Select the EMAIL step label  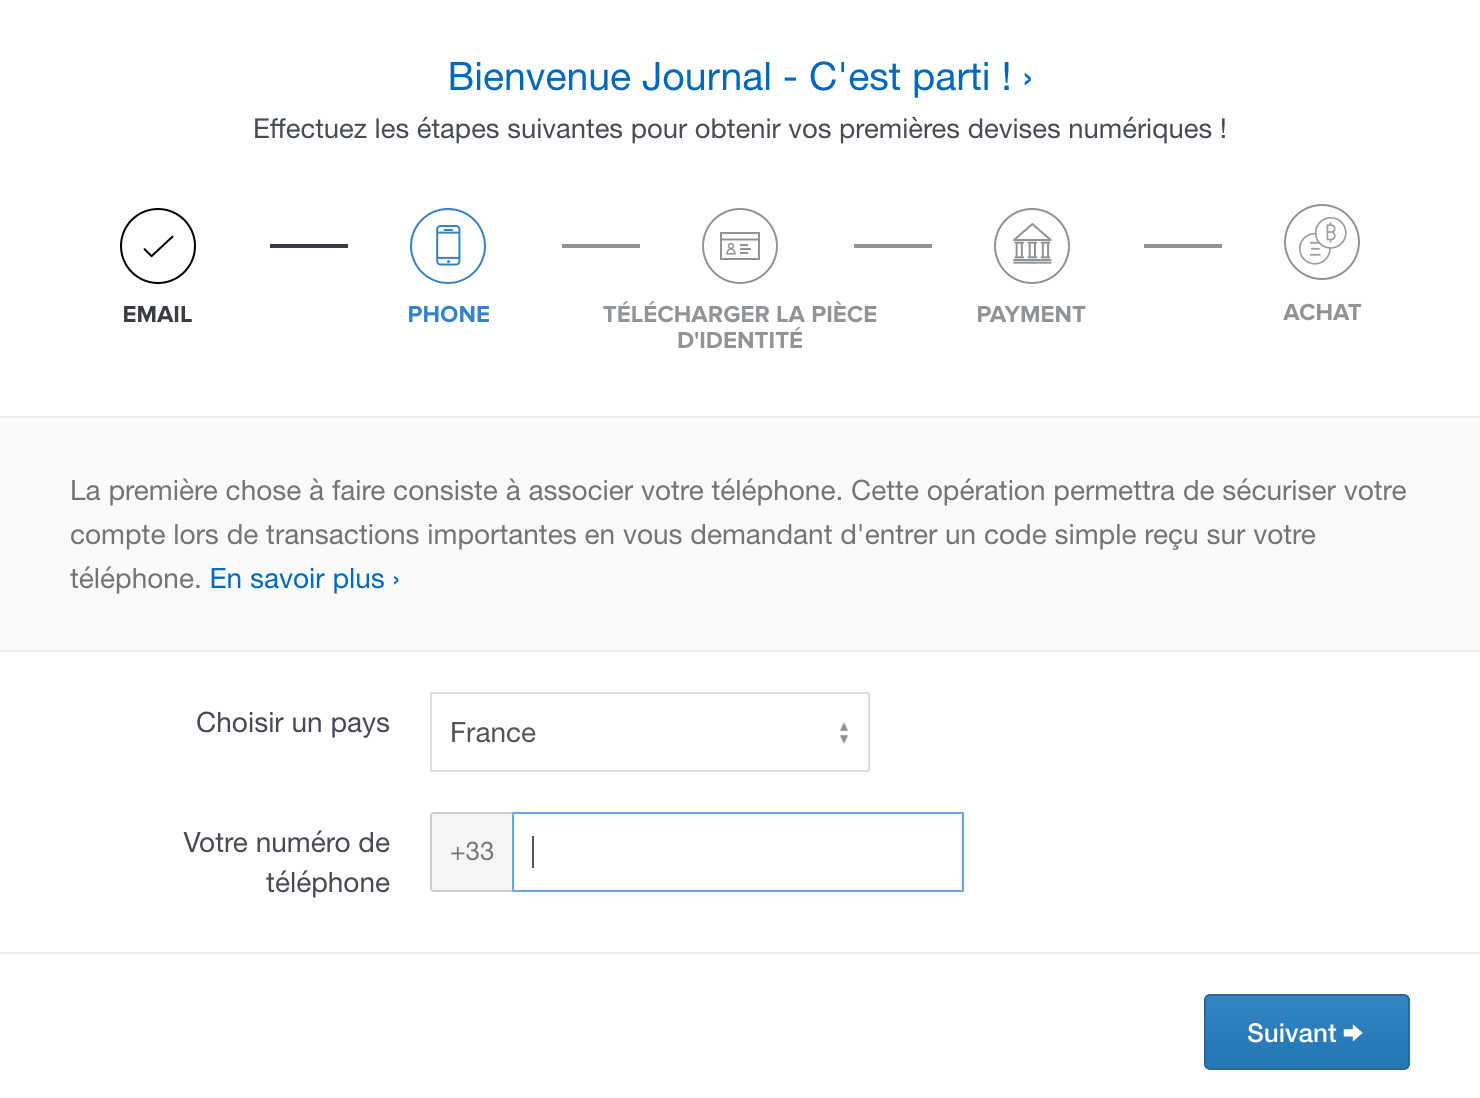coord(157,314)
